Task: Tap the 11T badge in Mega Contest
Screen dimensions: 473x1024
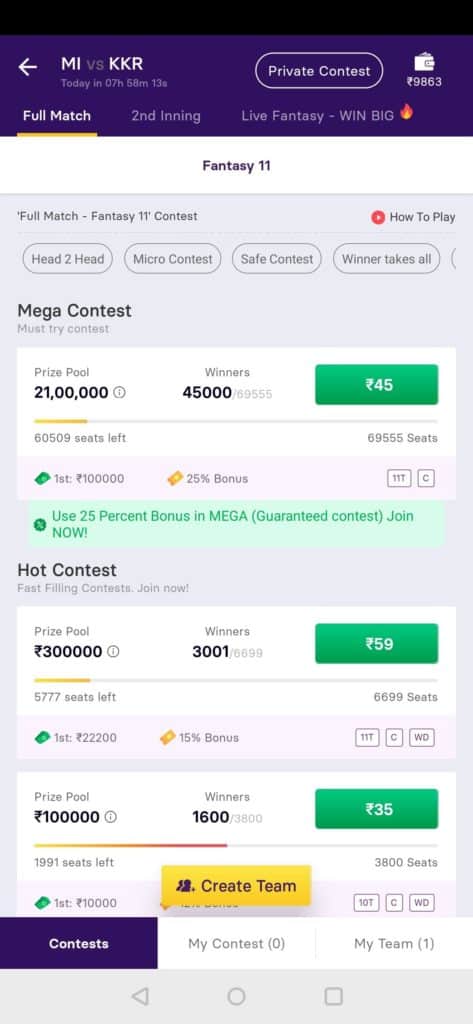Action: point(400,479)
